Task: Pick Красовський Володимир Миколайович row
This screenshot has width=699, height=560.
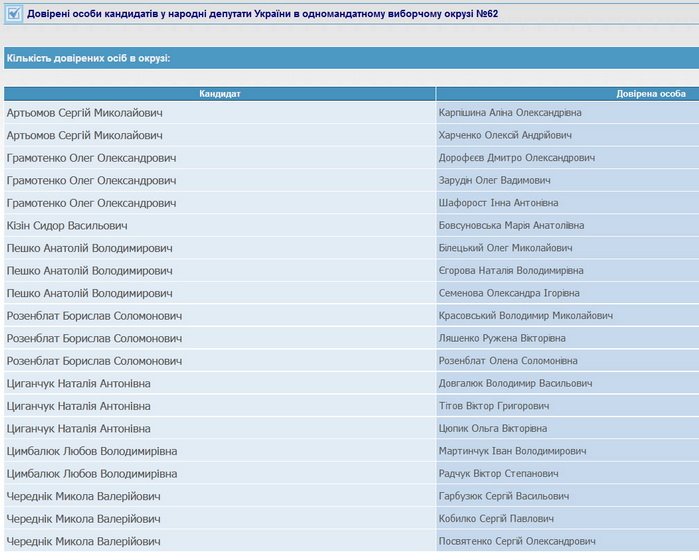Action: tap(526, 315)
